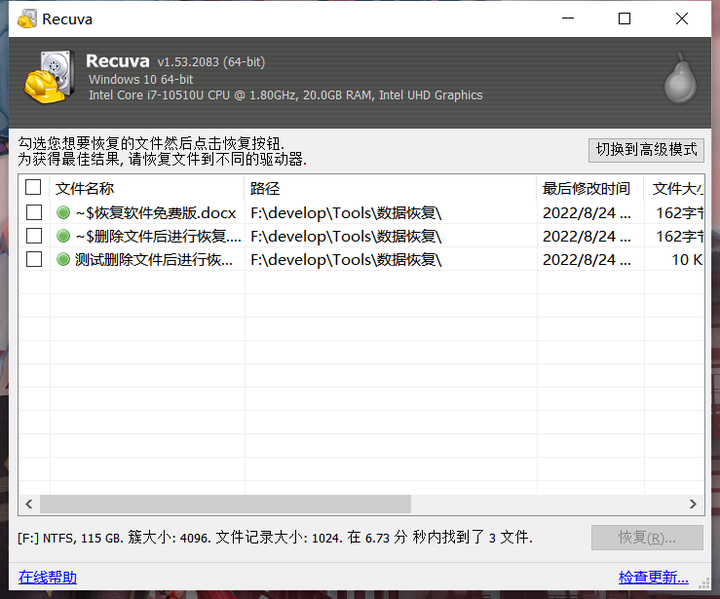The height and width of the screenshot is (599, 720).
Task: Open the 检查更新... link
Action: (653, 577)
